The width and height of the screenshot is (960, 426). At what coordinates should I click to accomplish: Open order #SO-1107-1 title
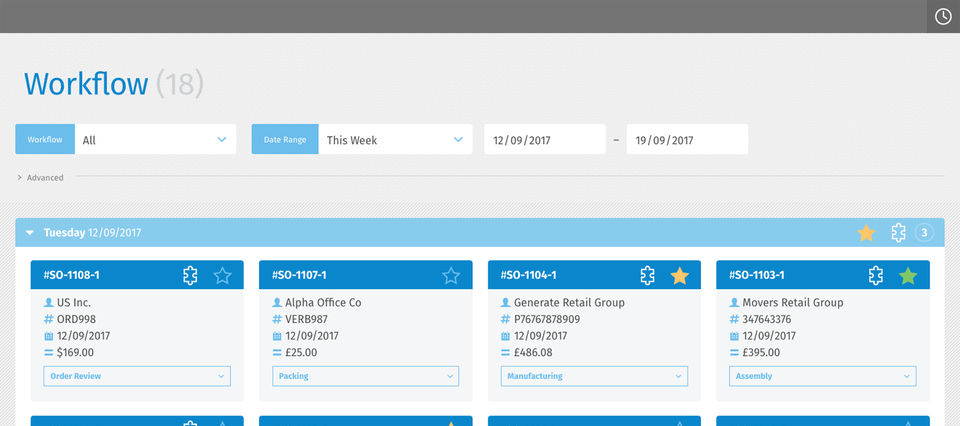tap(299, 275)
